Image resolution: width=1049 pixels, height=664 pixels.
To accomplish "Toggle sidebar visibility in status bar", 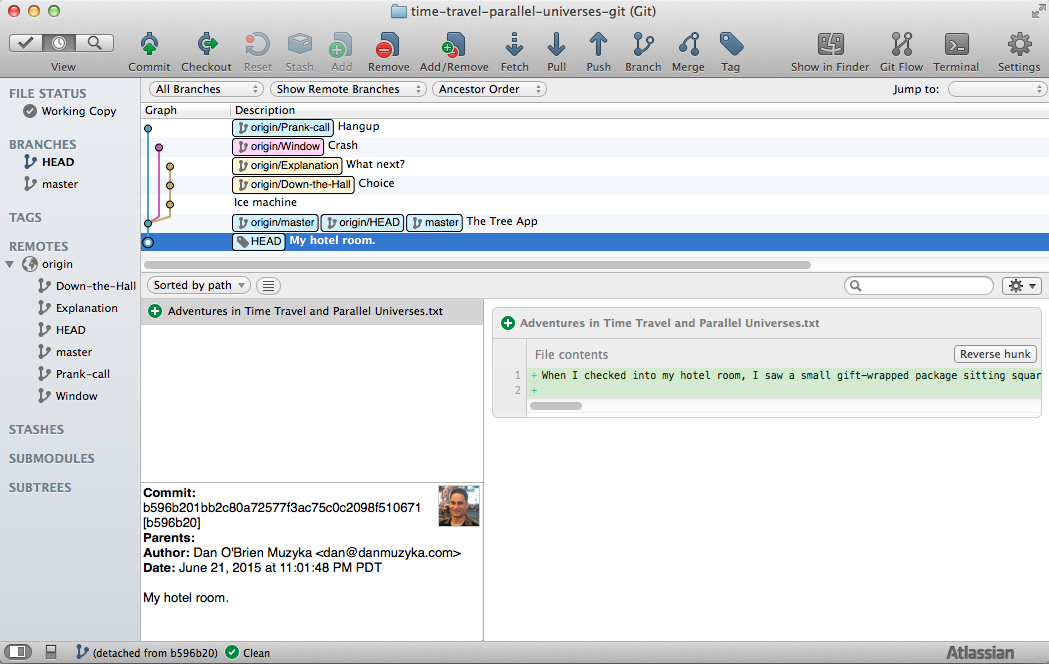I will tap(18, 652).
